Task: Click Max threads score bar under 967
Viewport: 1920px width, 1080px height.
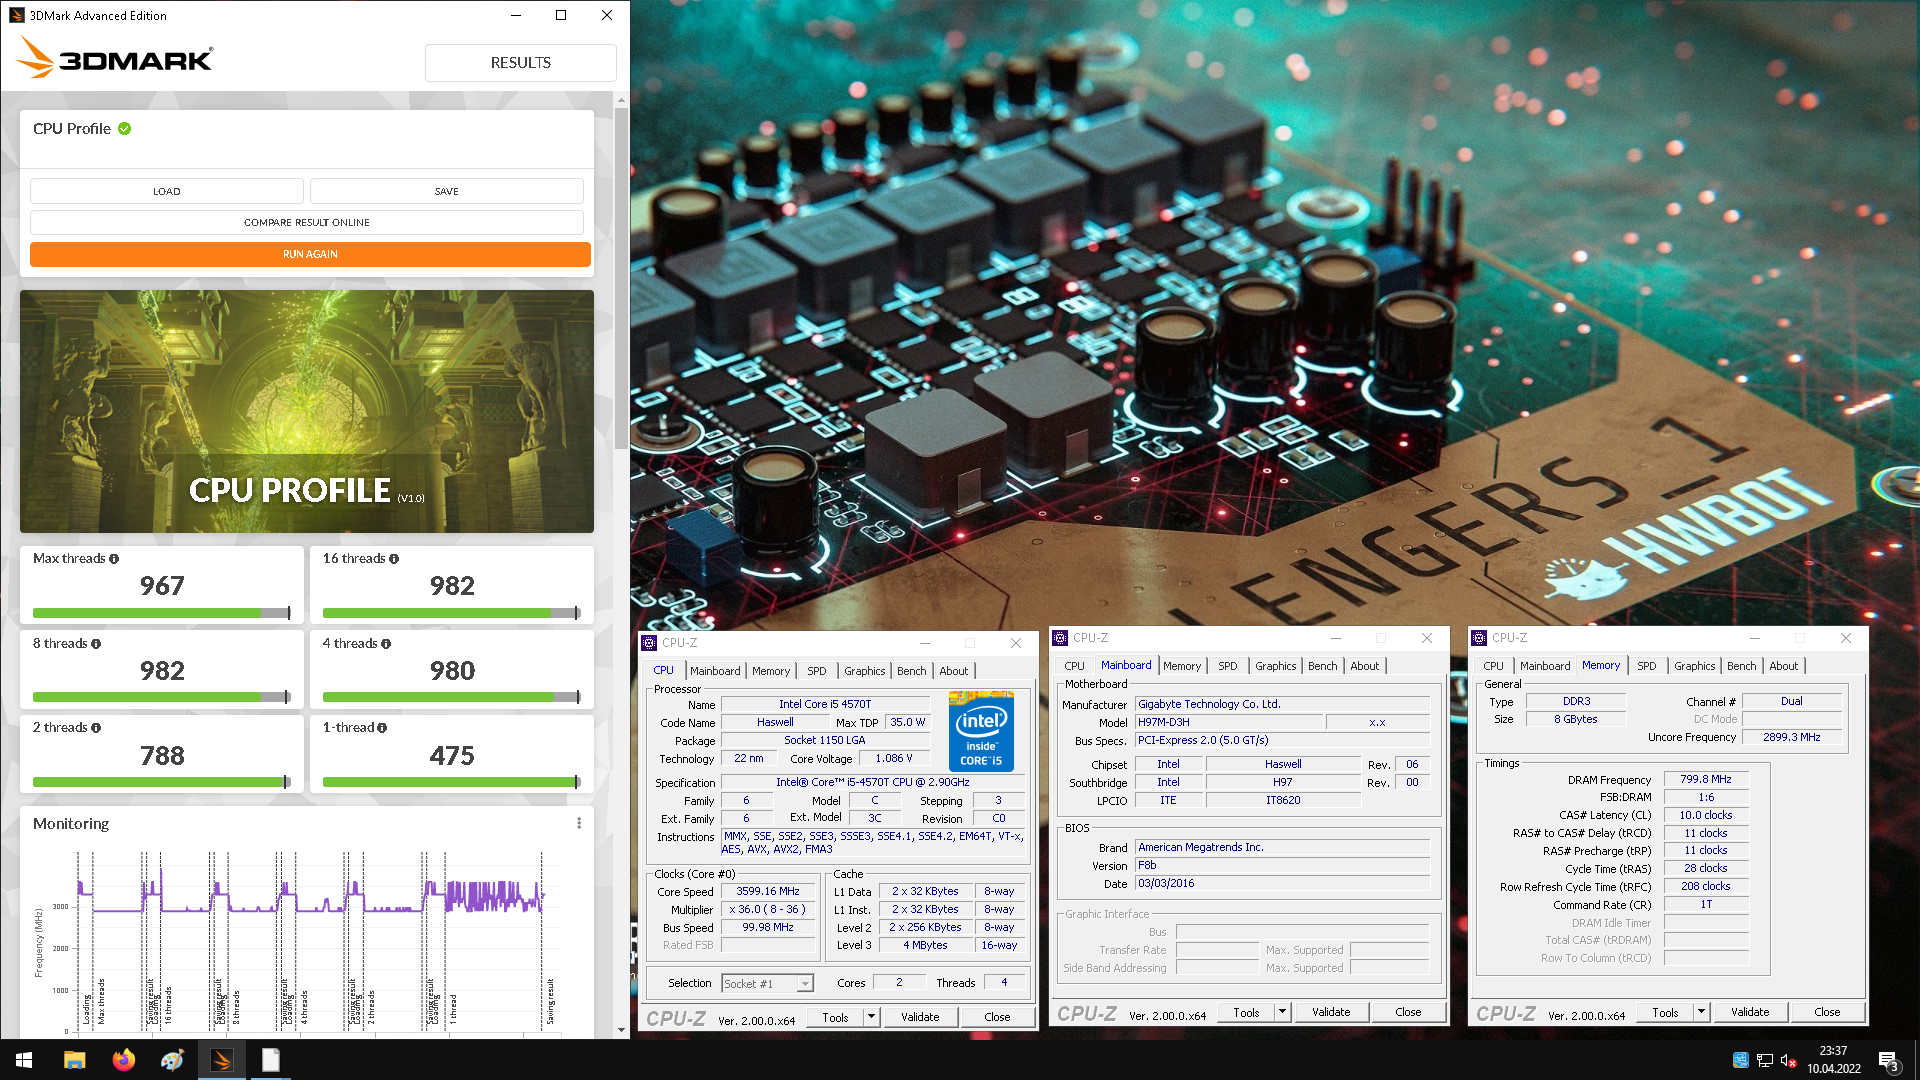Action: point(162,613)
